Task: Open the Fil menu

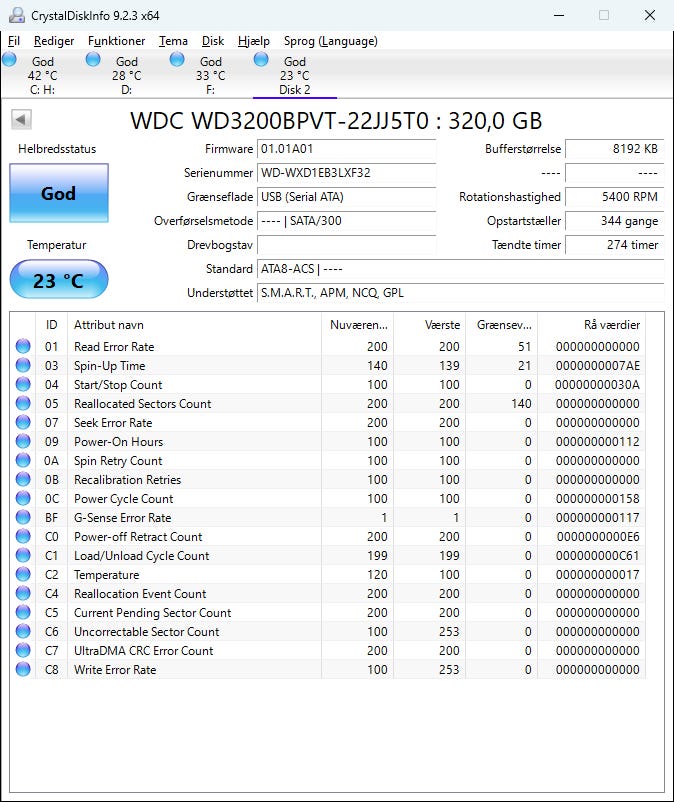Action: 14,41
